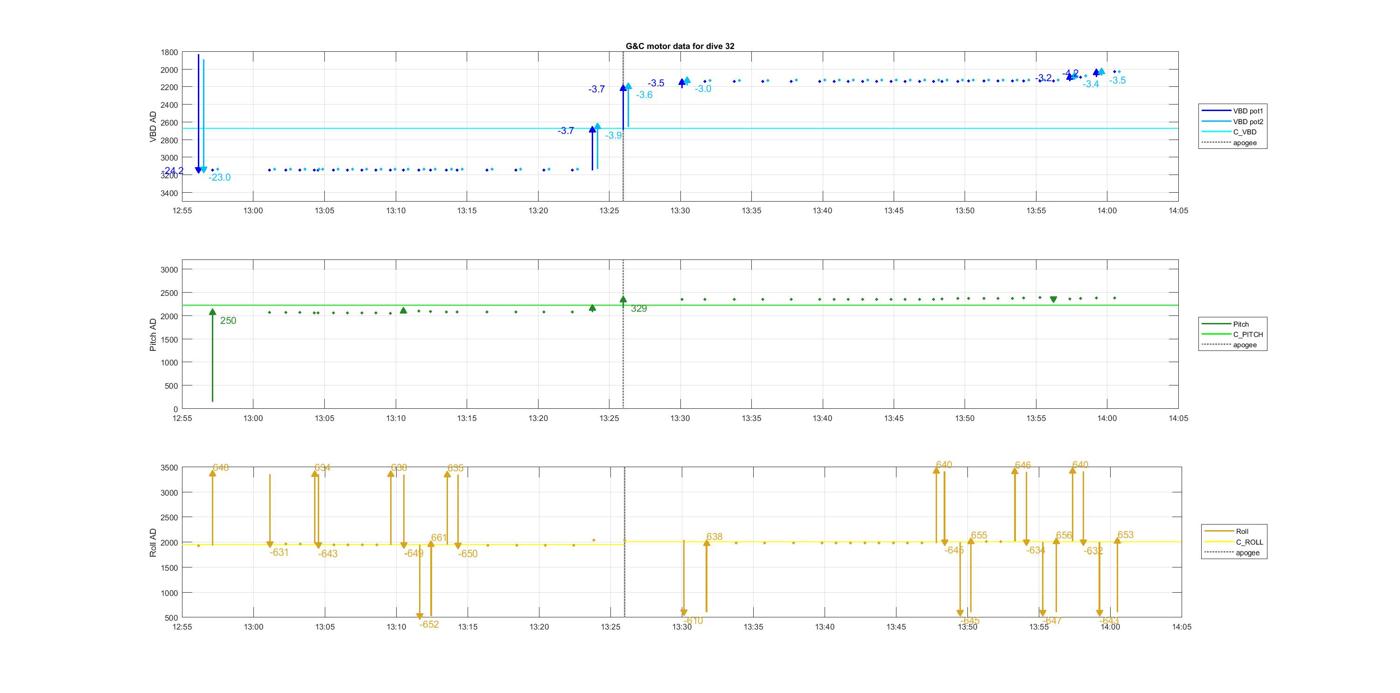1400x693 pixels.
Task: Click the '250' pitch data label
Action: (x=228, y=321)
